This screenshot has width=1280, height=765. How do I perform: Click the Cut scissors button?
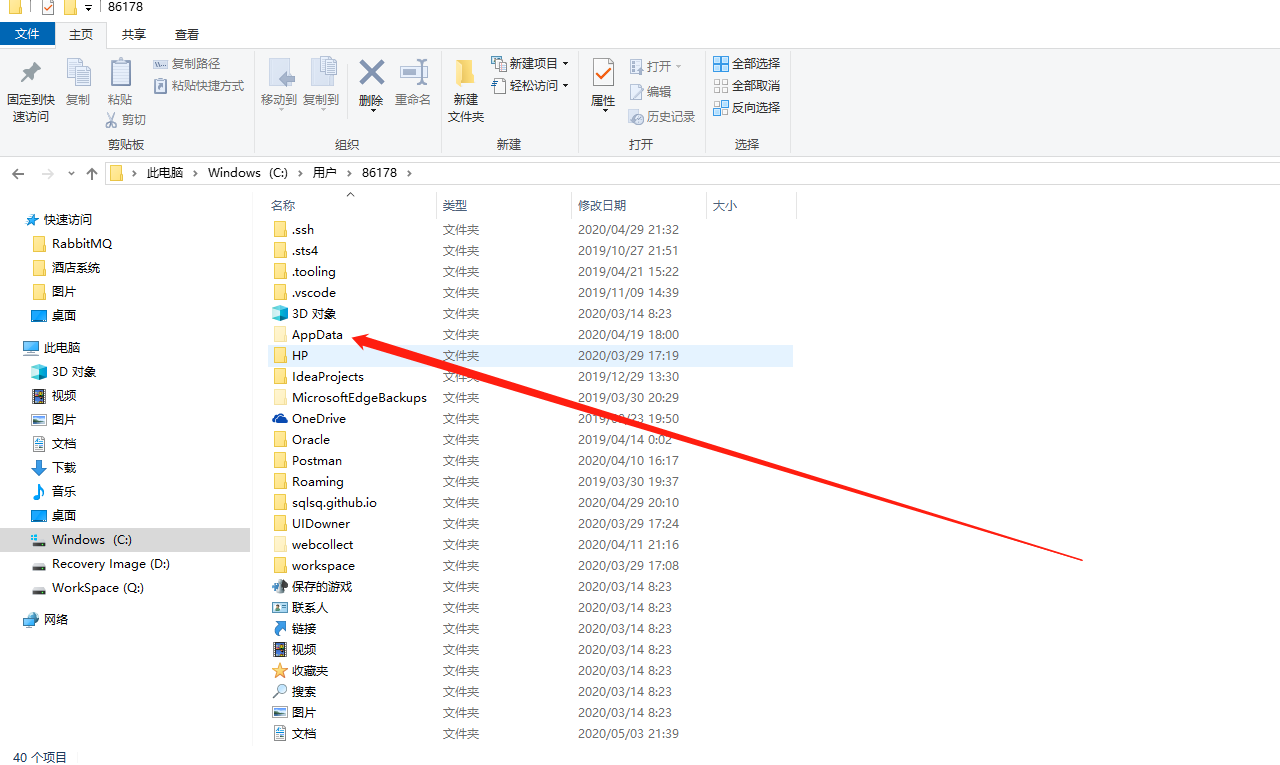[126, 120]
